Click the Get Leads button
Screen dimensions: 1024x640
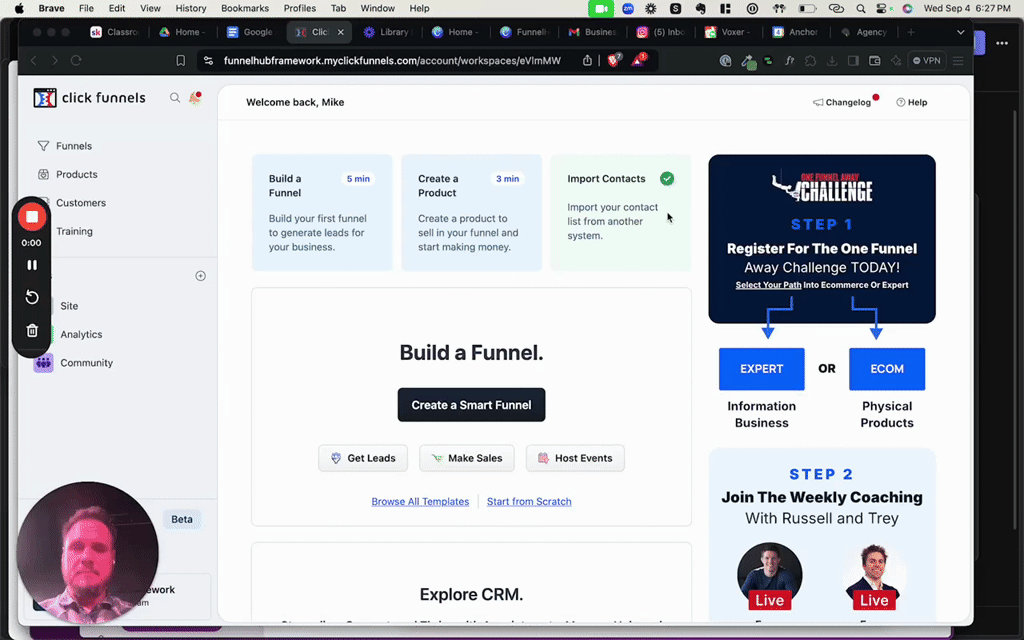[363, 458]
